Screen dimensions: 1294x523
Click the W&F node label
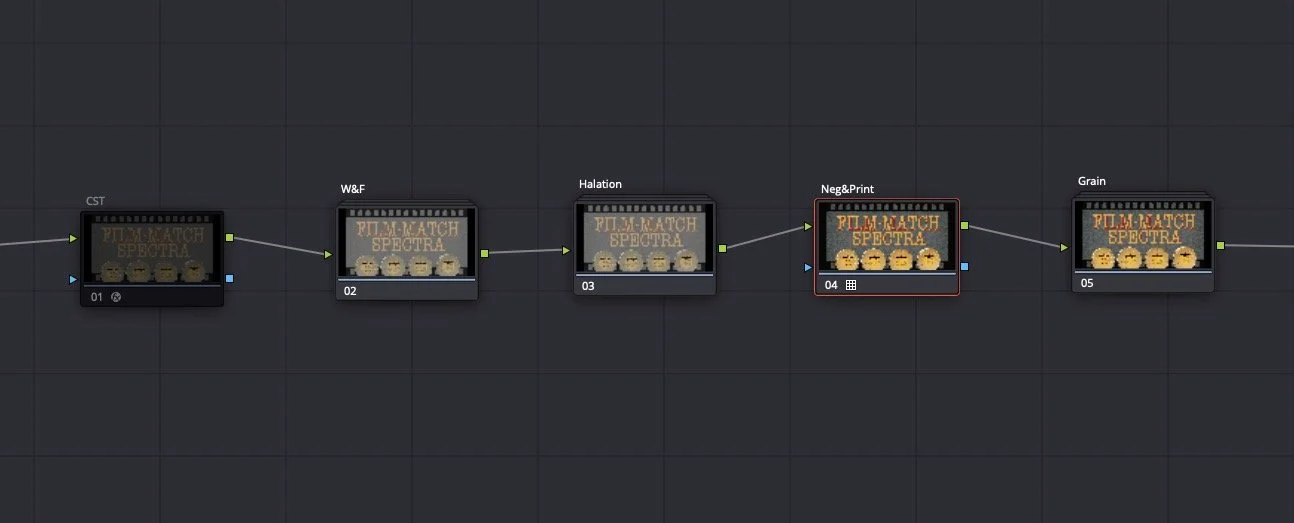point(353,189)
